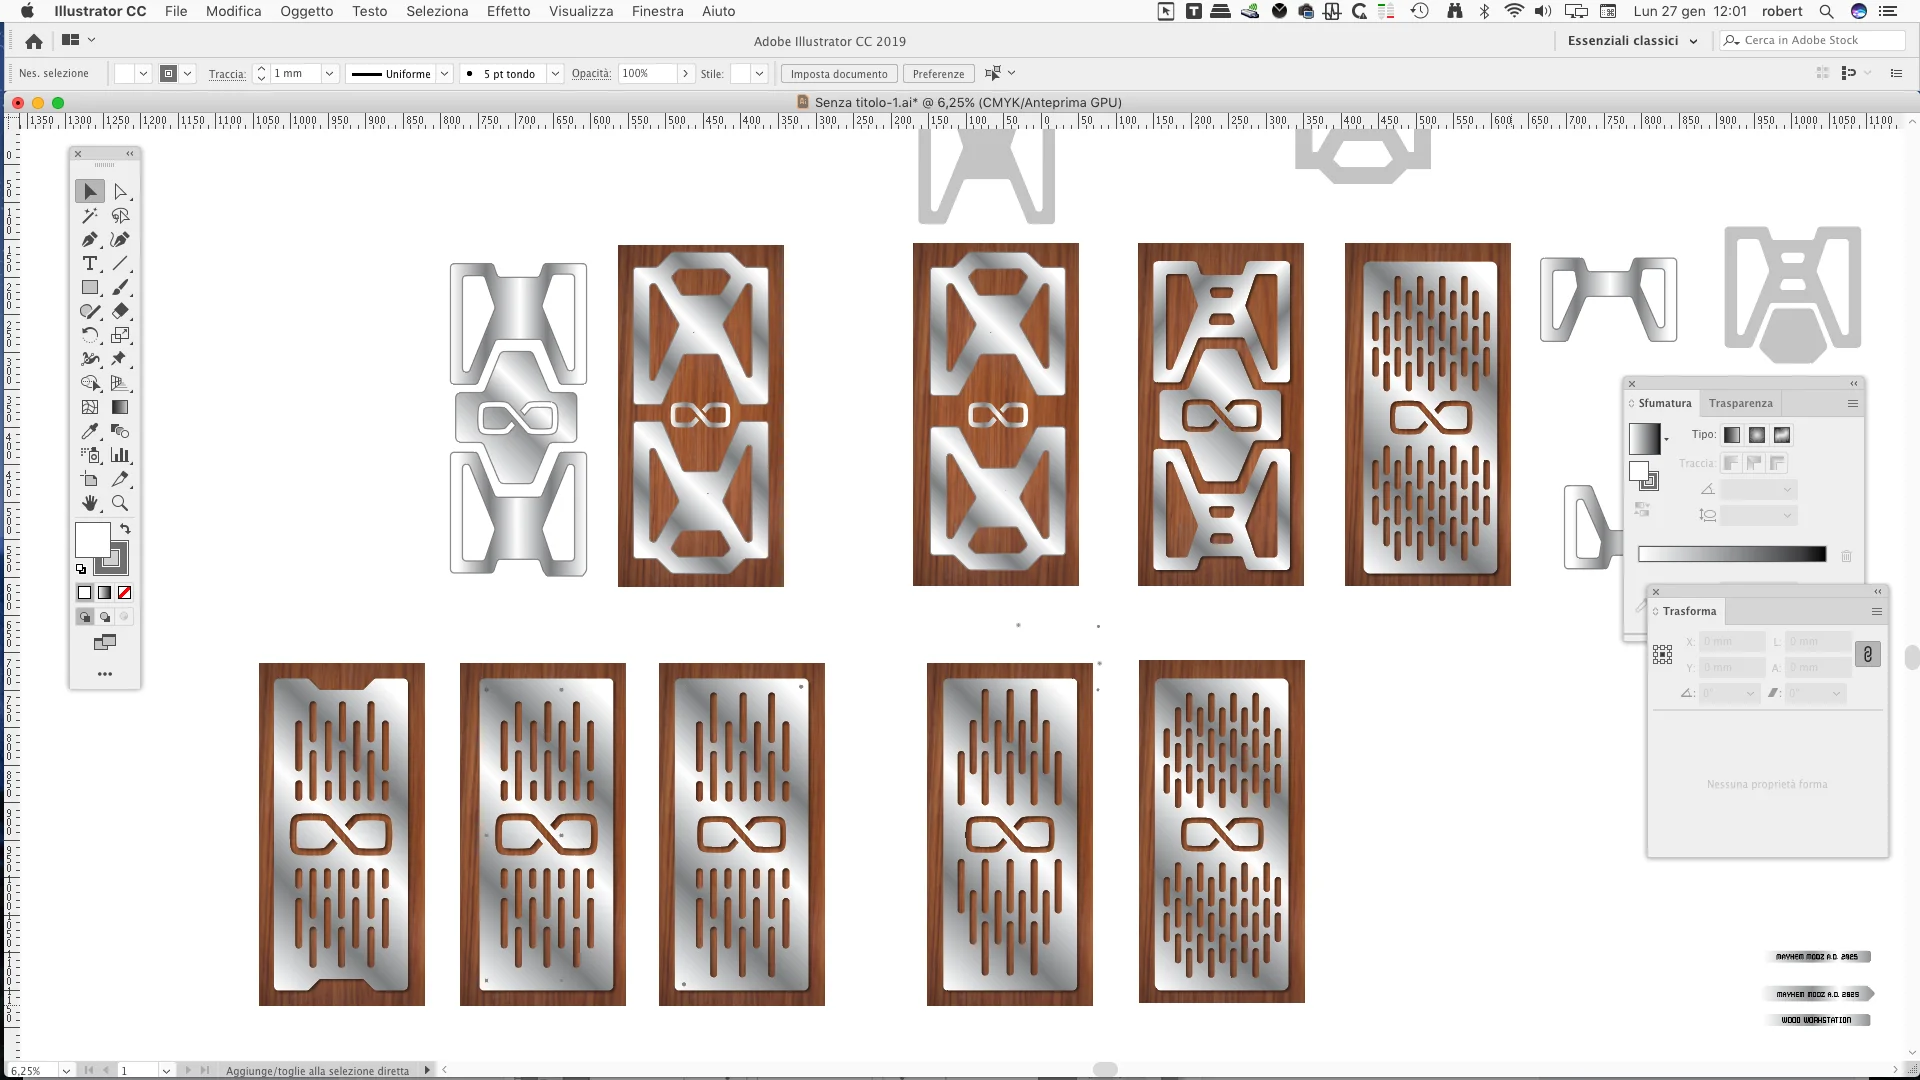Choose freeform gradient type in Sfumatura
This screenshot has height=1080, width=1920.
click(1782, 435)
